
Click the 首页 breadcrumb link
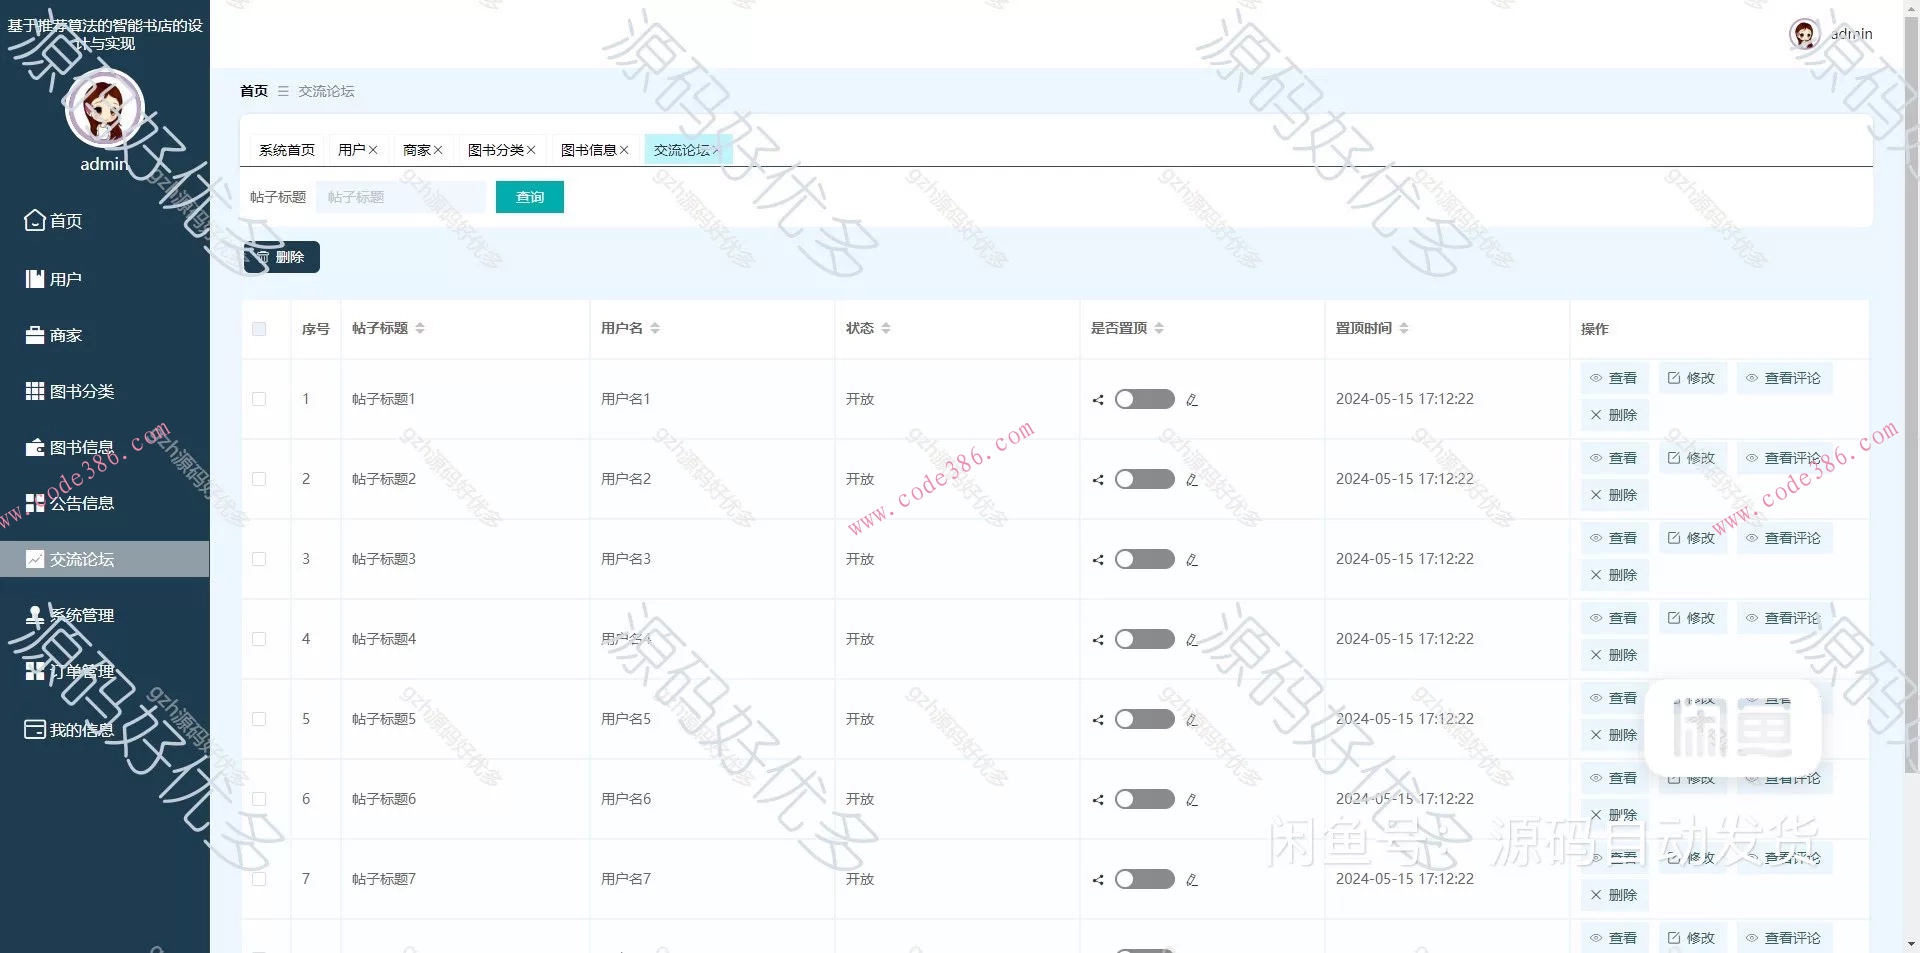click(254, 91)
